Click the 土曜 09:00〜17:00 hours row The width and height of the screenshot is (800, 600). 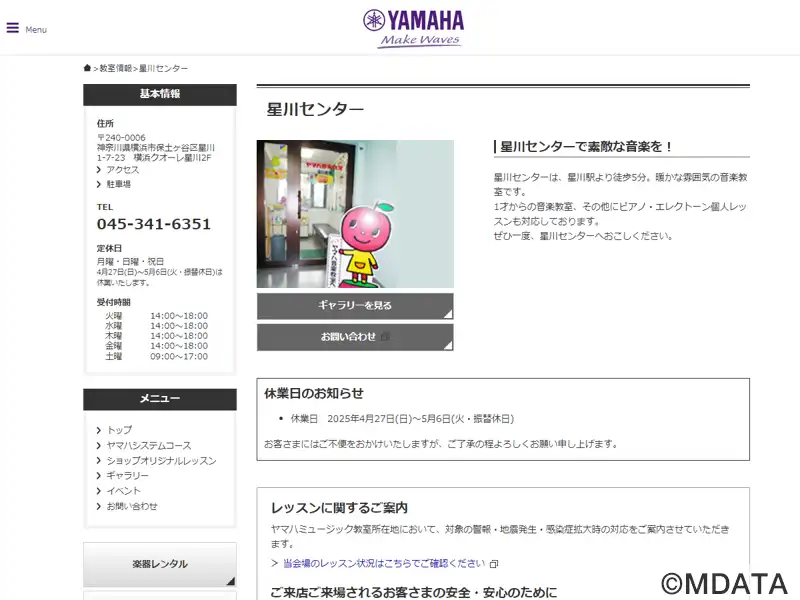157,356
